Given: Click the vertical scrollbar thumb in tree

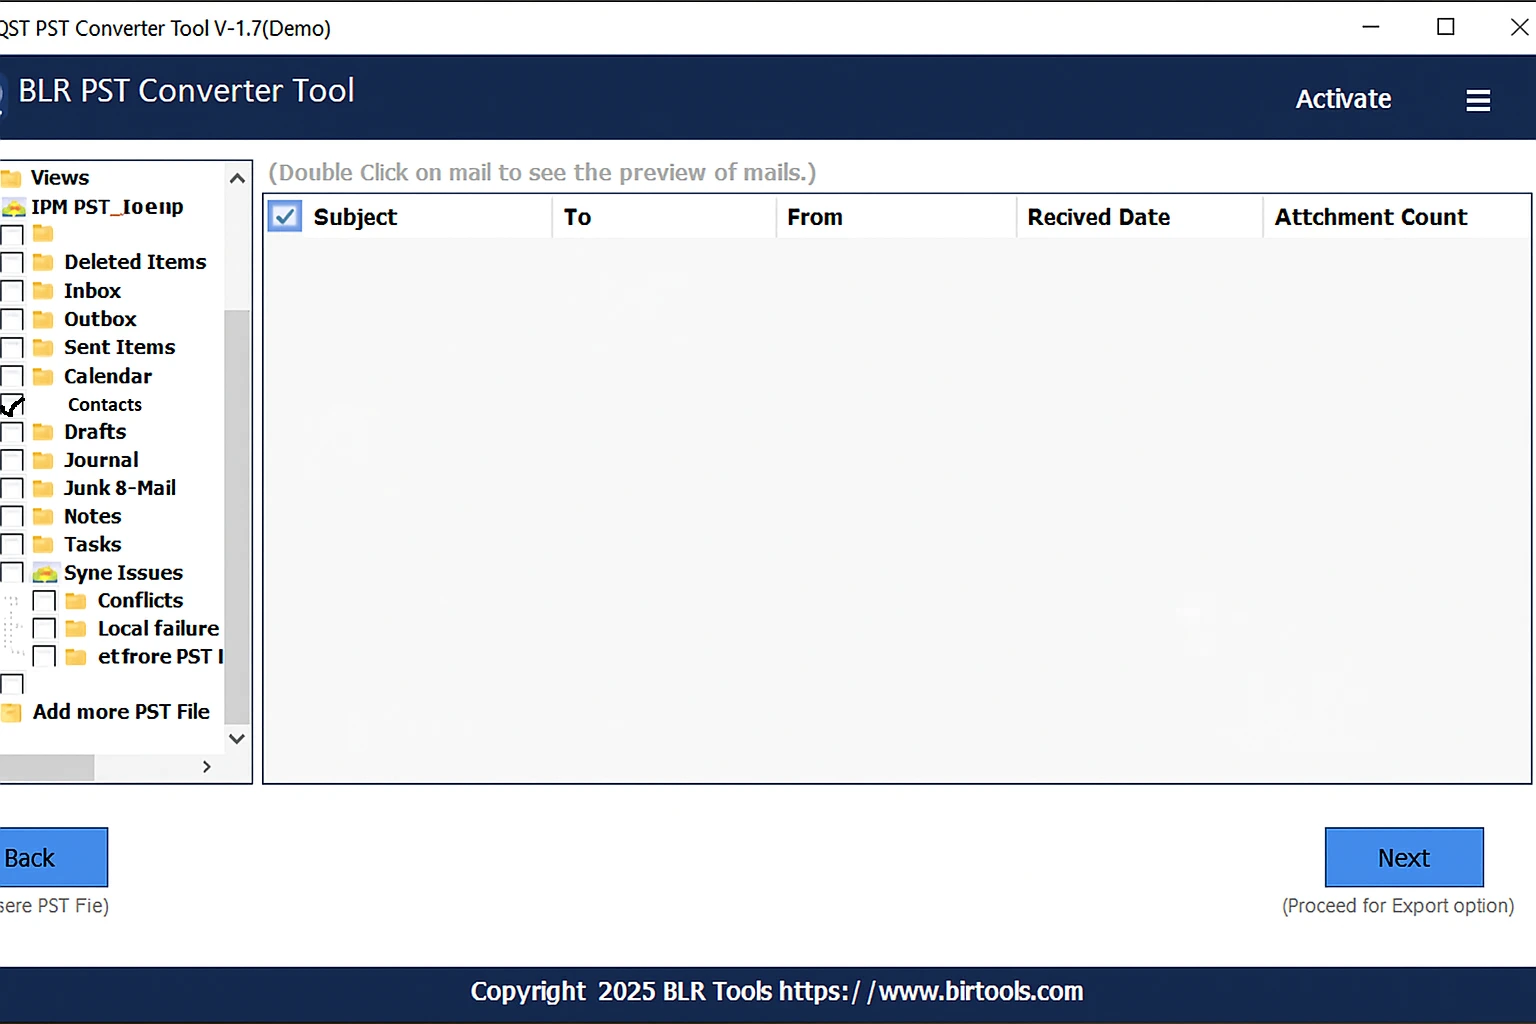Looking at the screenshot, I should 237,516.
